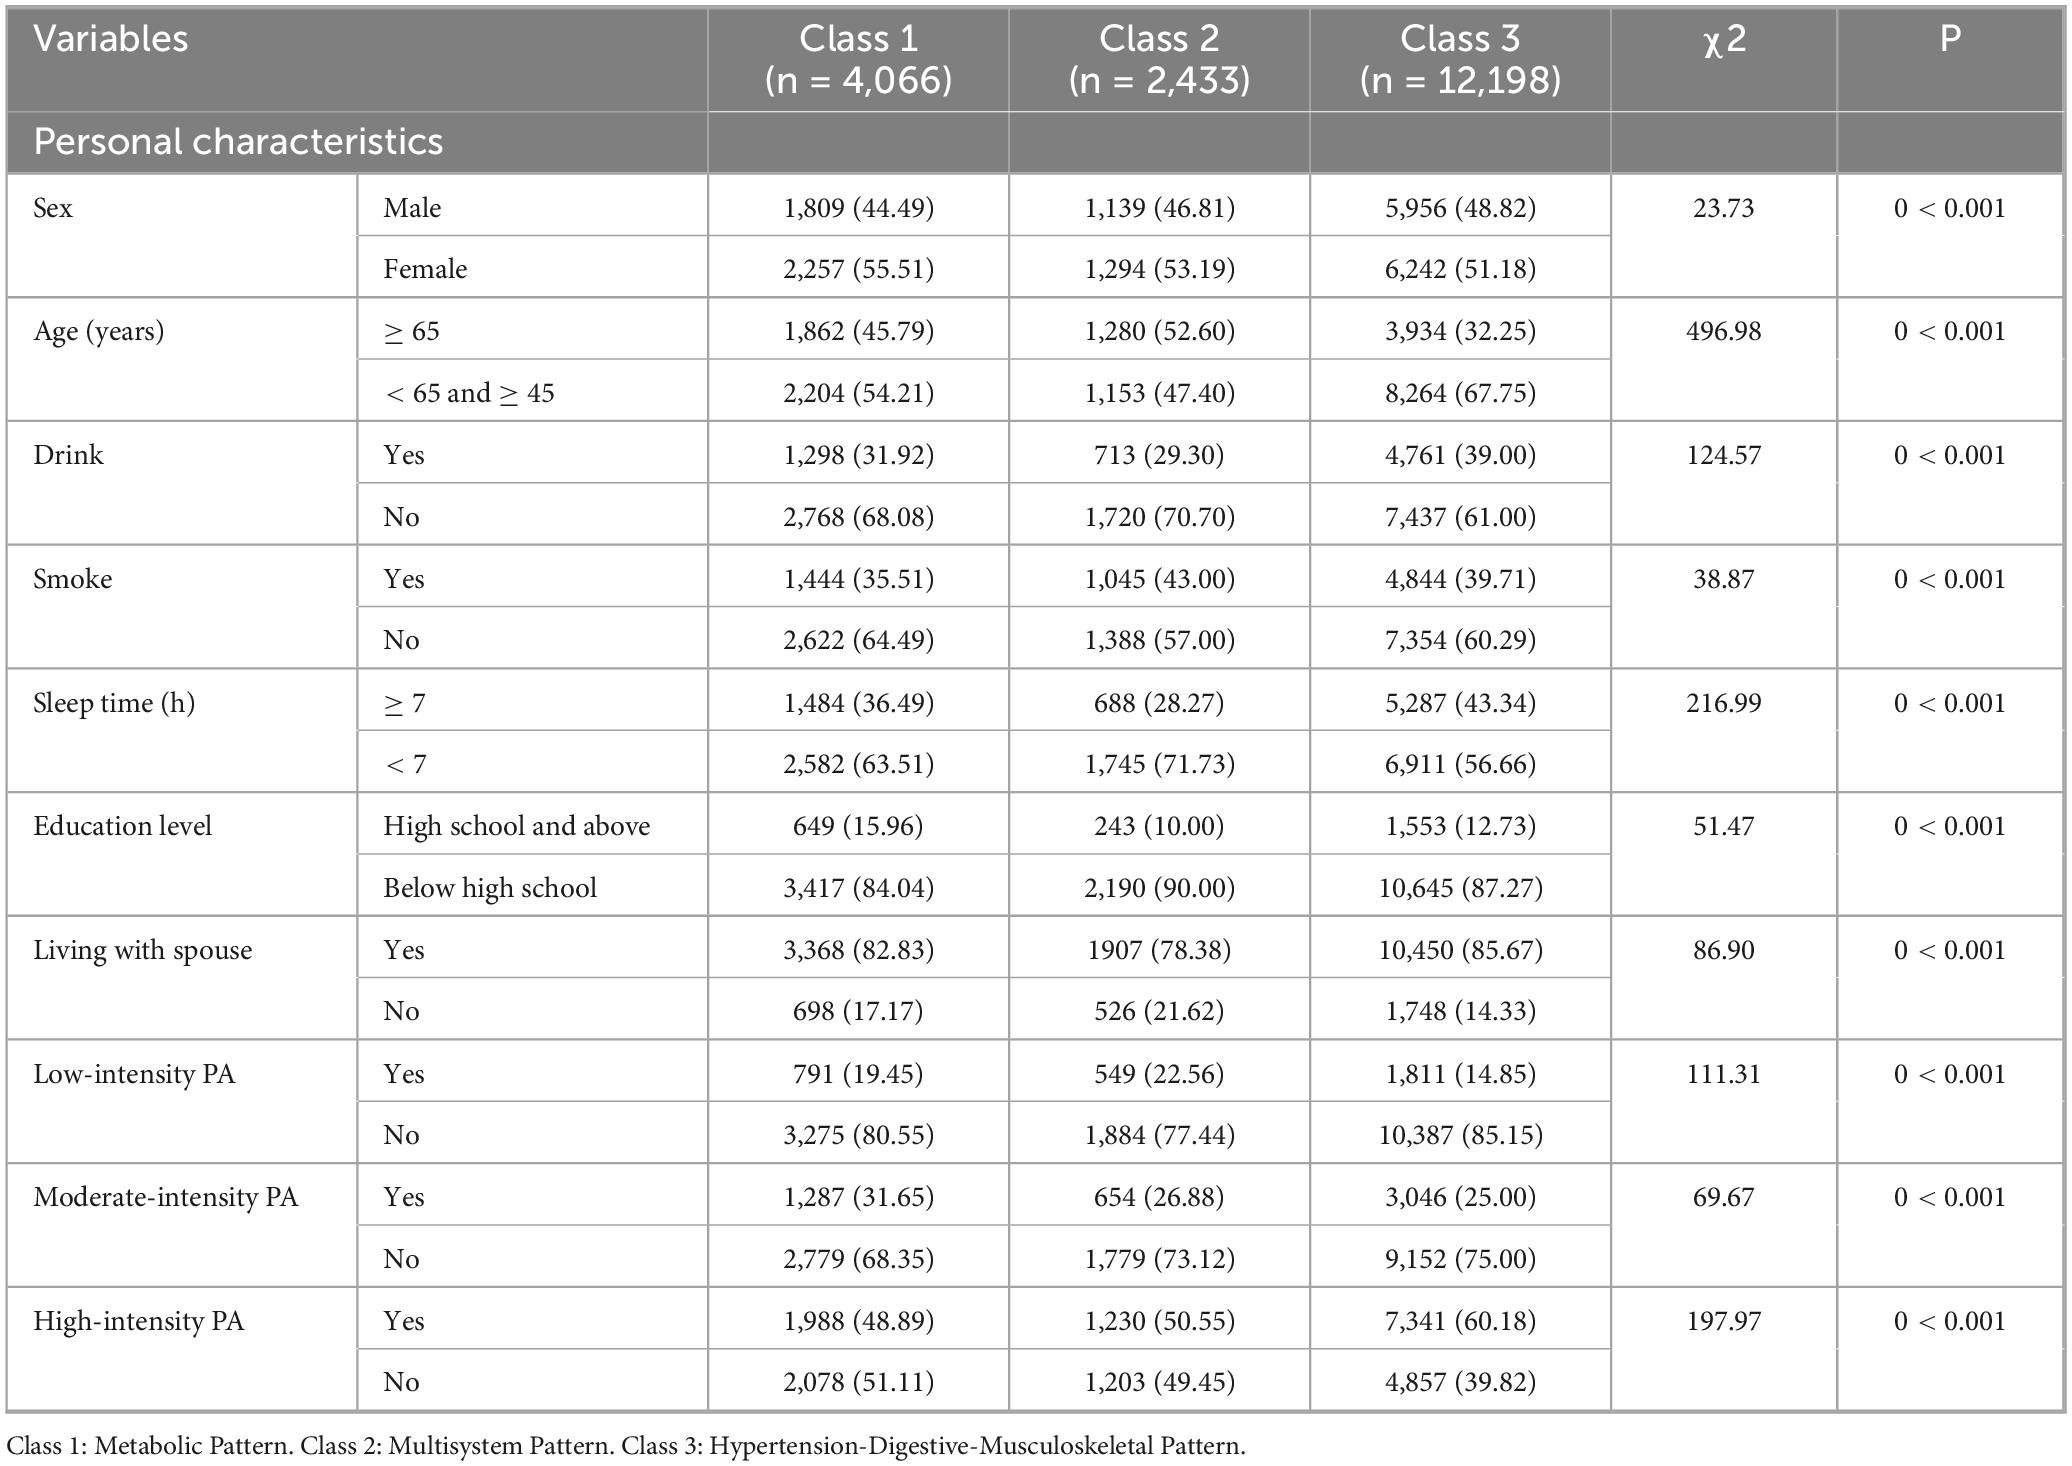Click the Below high school cell
The image size is (2072, 1466).
(x=490, y=888)
